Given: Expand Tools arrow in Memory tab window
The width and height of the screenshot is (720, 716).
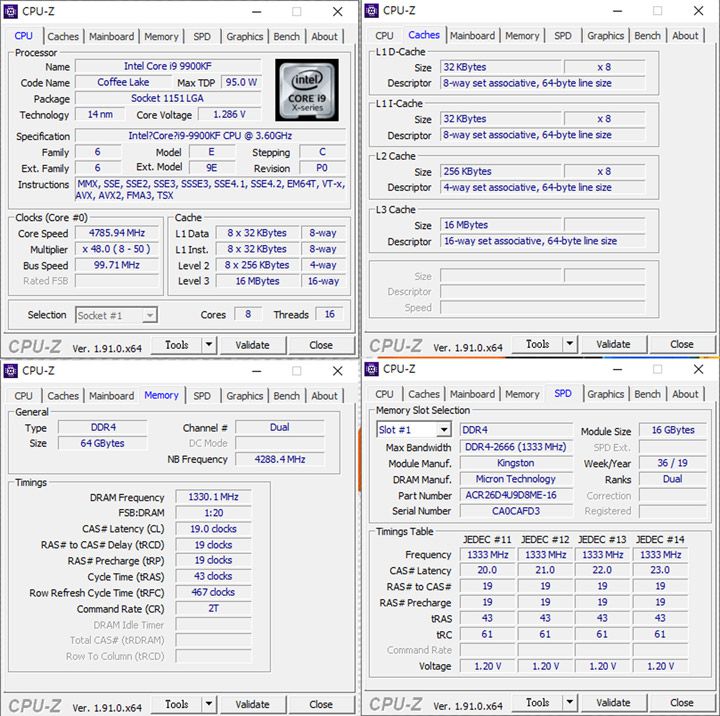Looking at the screenshot, I should [x=208, y=704].
